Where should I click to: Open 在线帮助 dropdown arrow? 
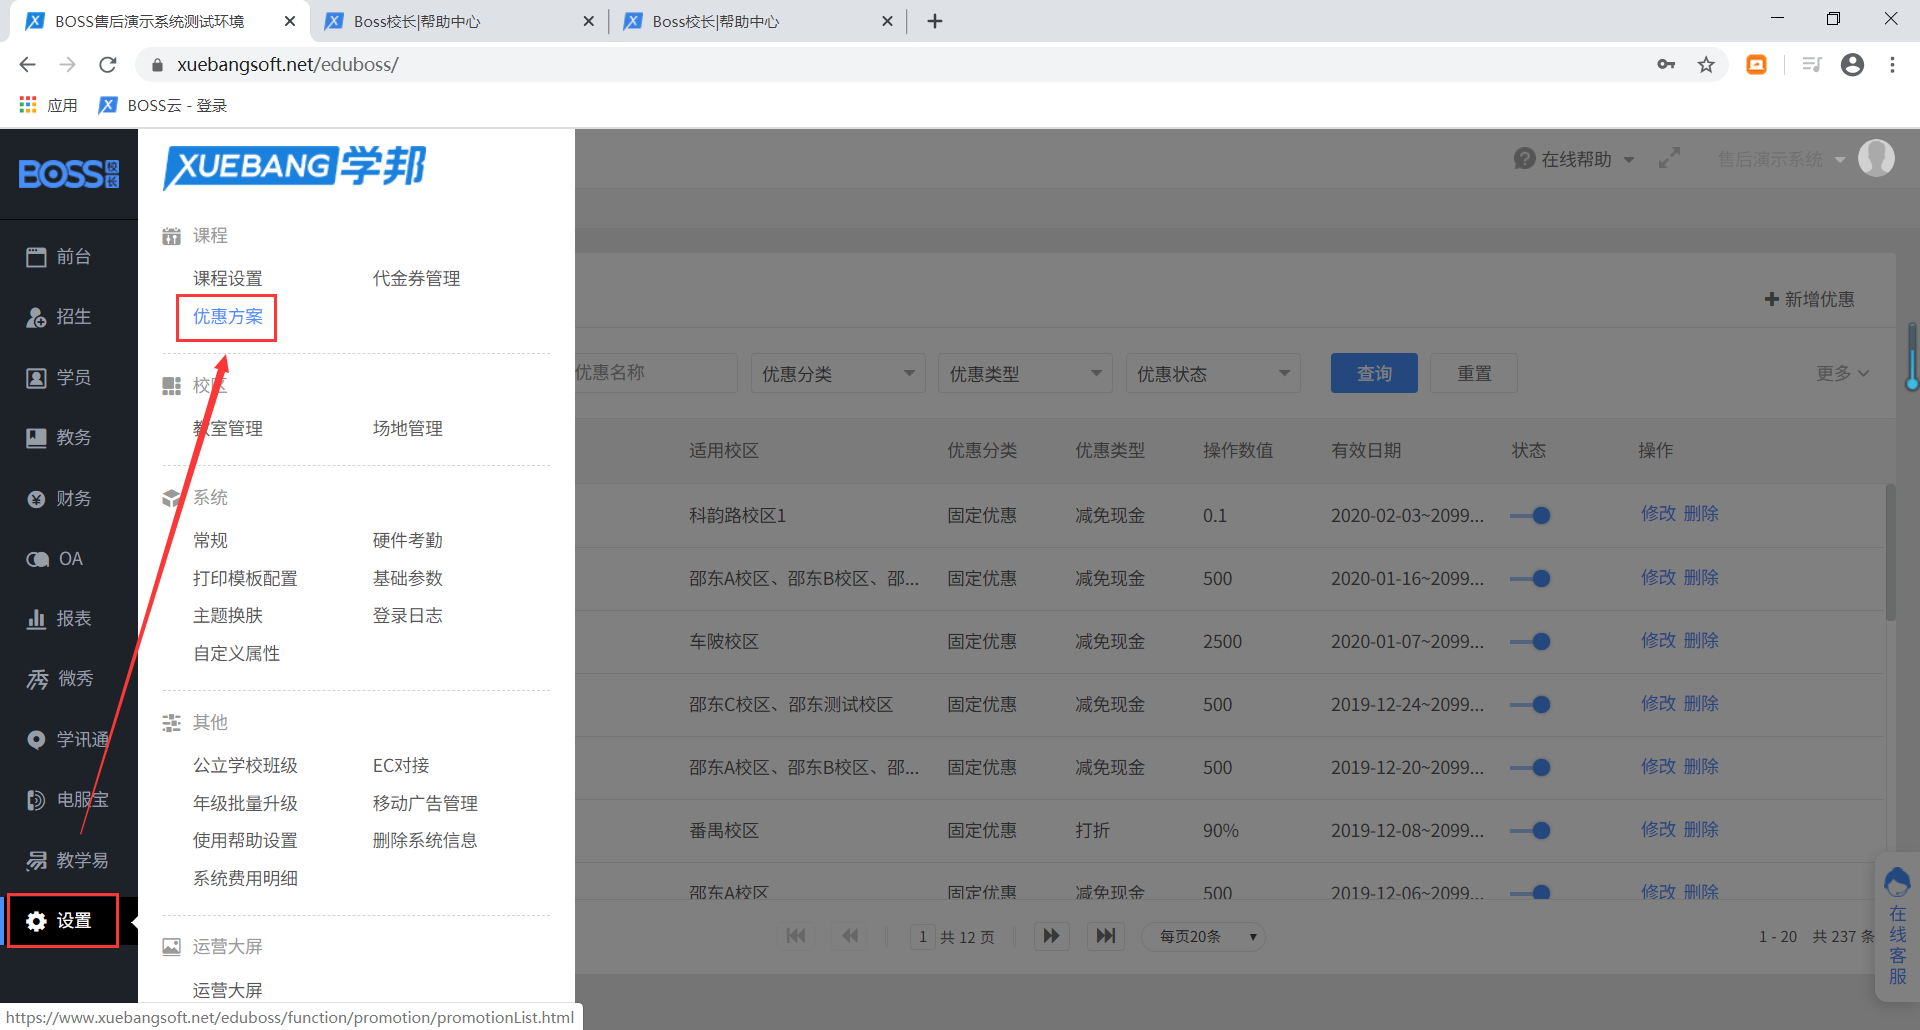(1629, 160)
